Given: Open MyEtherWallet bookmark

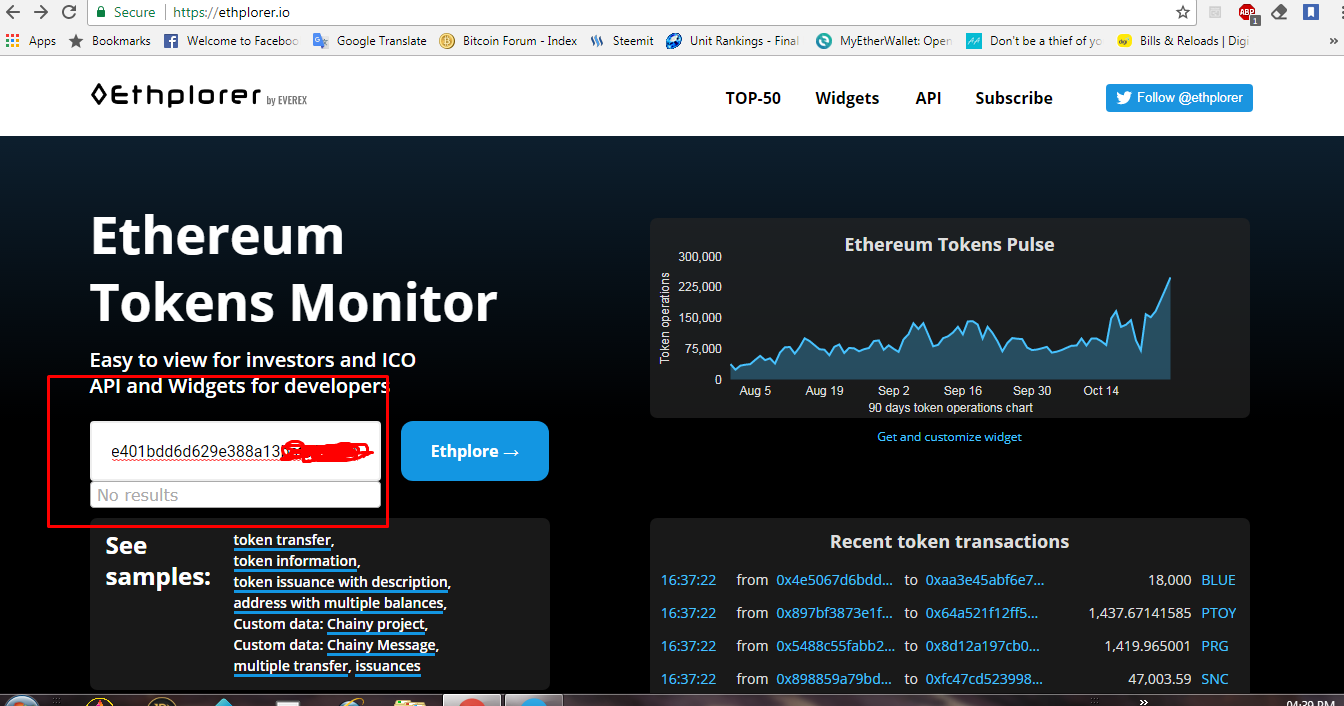Looking at the screenshot, I should (884, 41).
